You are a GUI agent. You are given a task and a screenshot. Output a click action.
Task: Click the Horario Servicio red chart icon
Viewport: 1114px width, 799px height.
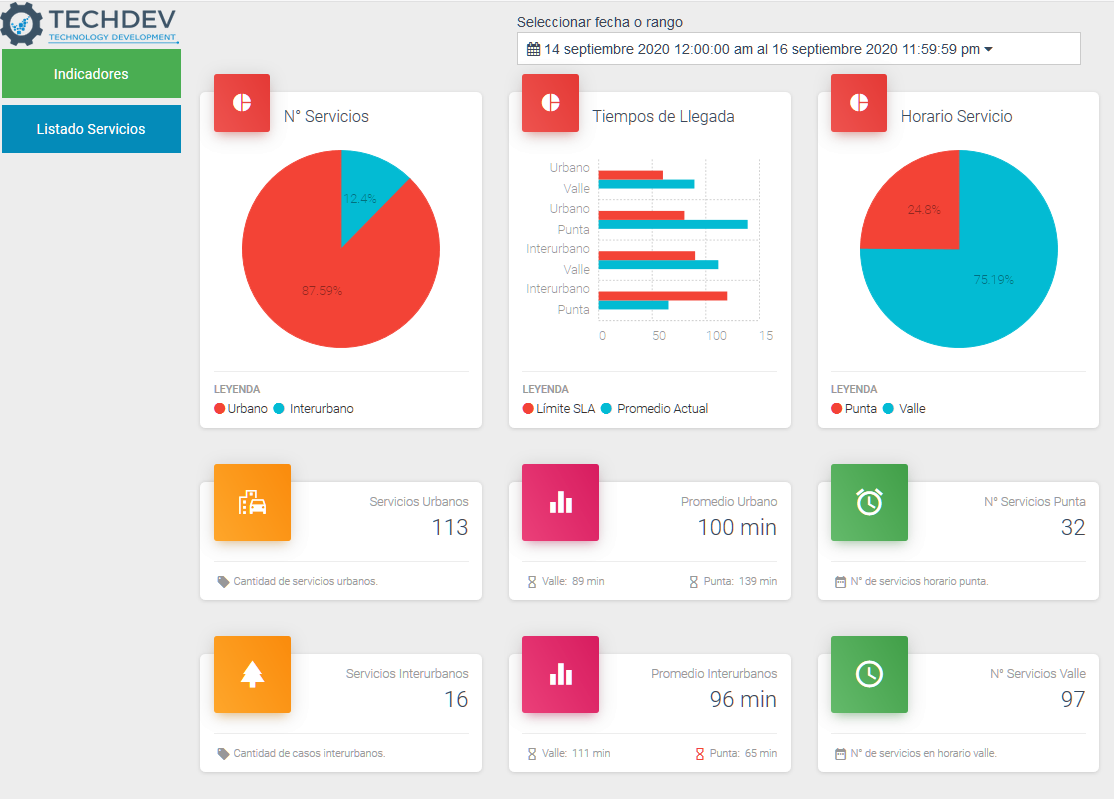[x=859, y=102]
